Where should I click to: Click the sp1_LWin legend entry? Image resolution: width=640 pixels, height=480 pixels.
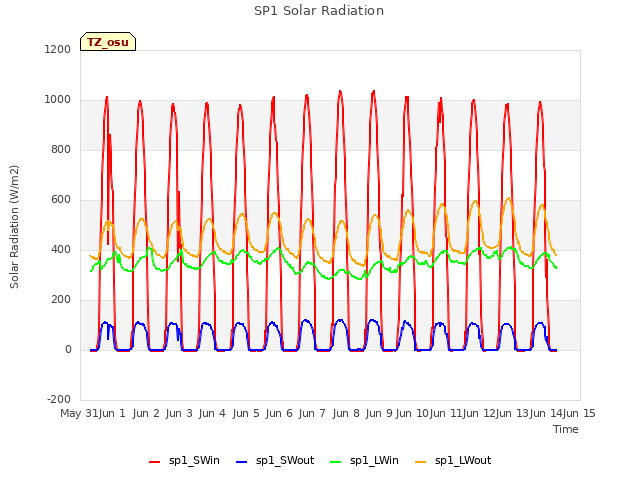click(x=364, y=461)
